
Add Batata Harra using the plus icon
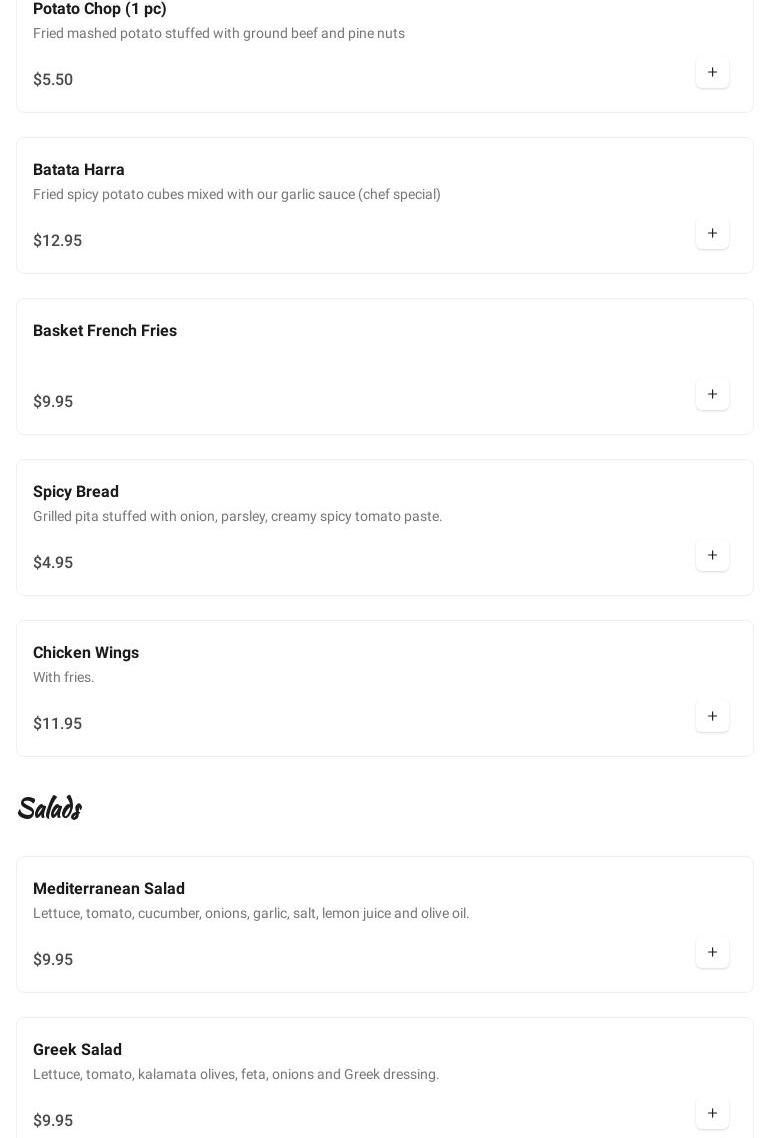pyautogui.click(x=712, y=234)
